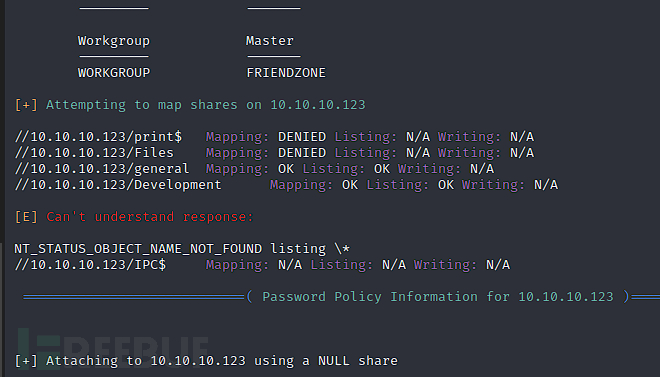This screenshot has height=377, width=660.
Task: Click the 'listing \*' text
Action: (310, 249)
